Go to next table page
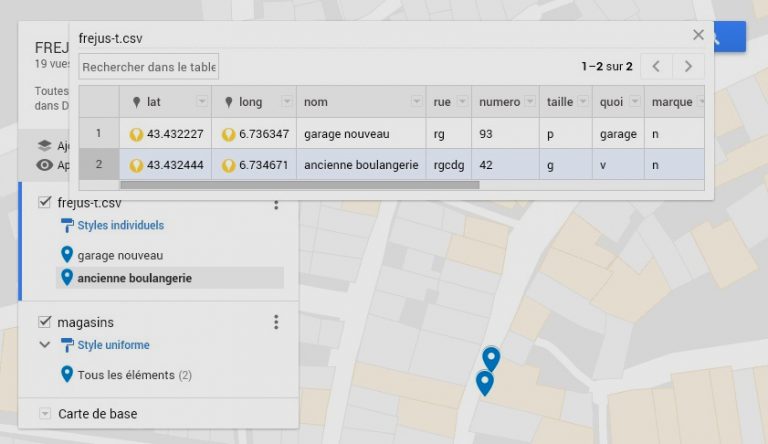 click(688, 66)
